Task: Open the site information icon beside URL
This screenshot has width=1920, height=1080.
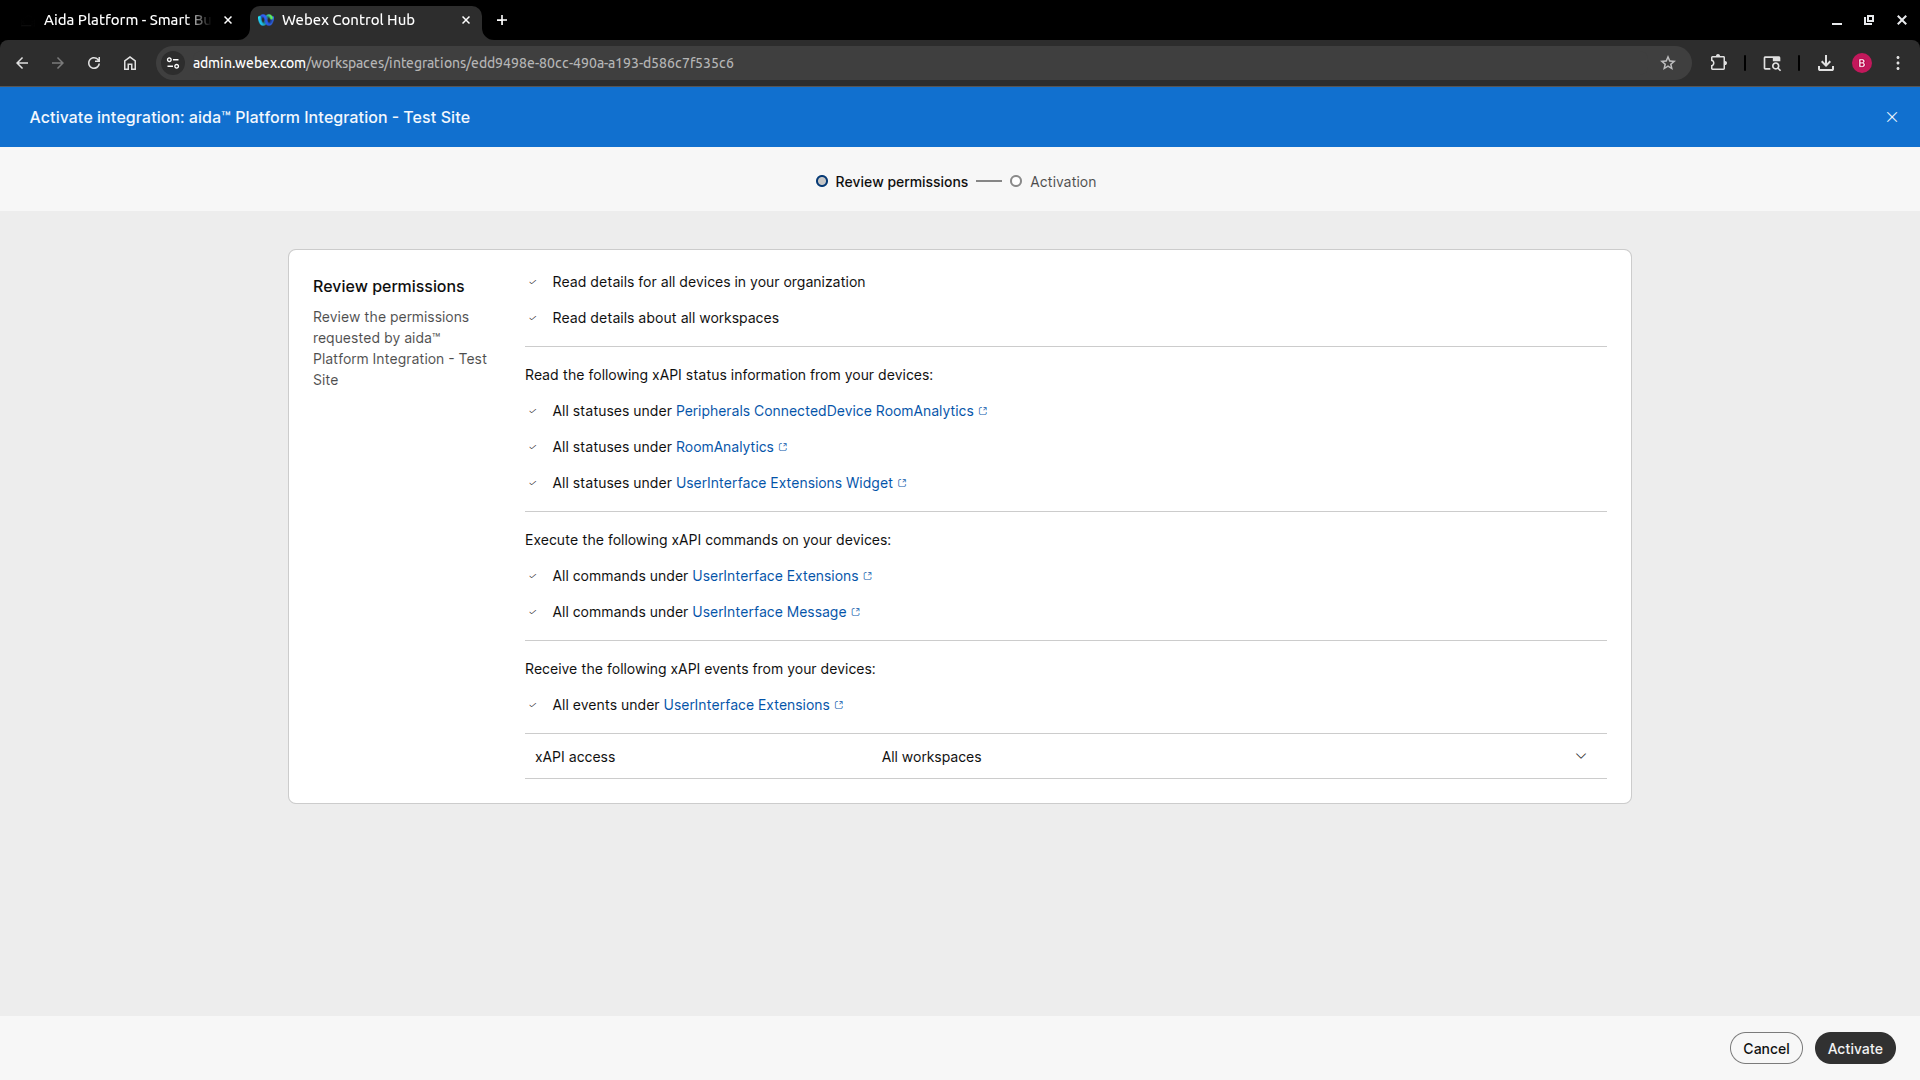Action: pos(173,63)
